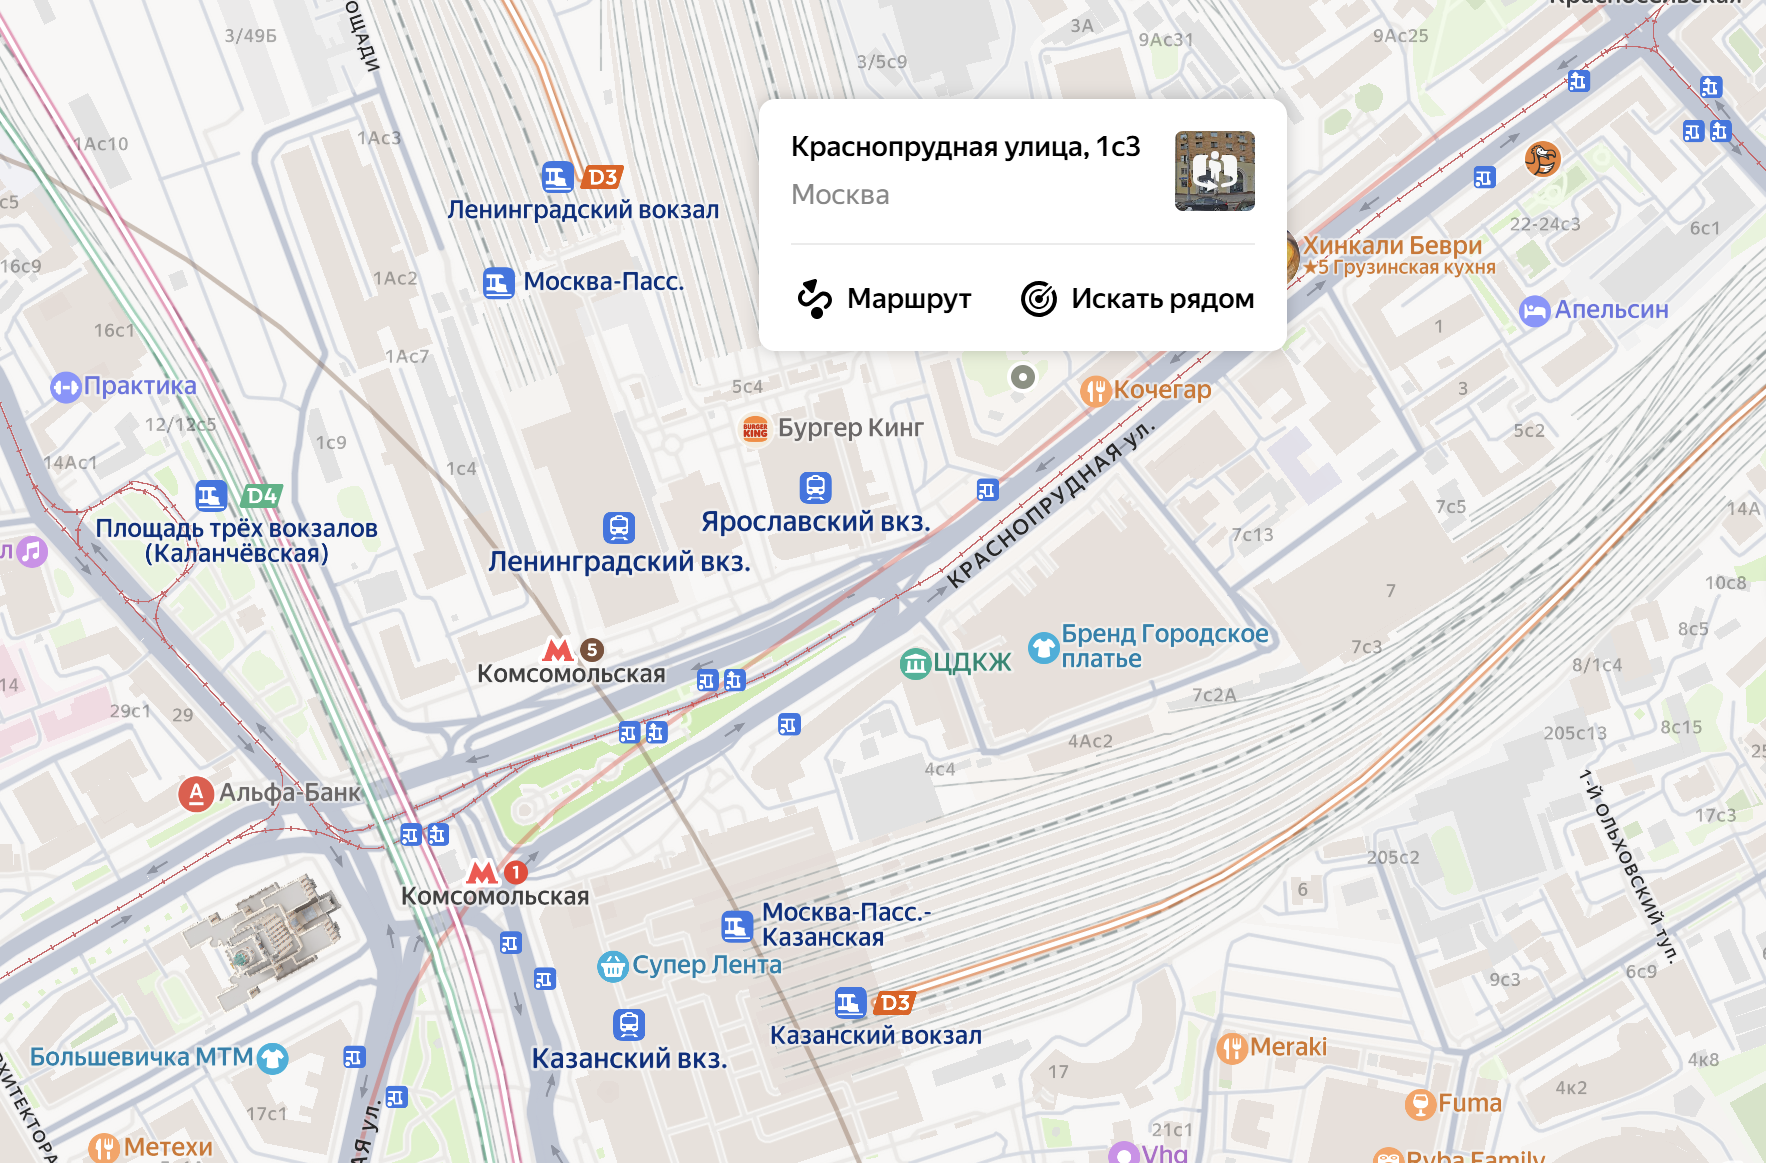Click the gray location pin under popup
The height and width of the screenshot is (1163, 1766).
tap(1022, 377)
